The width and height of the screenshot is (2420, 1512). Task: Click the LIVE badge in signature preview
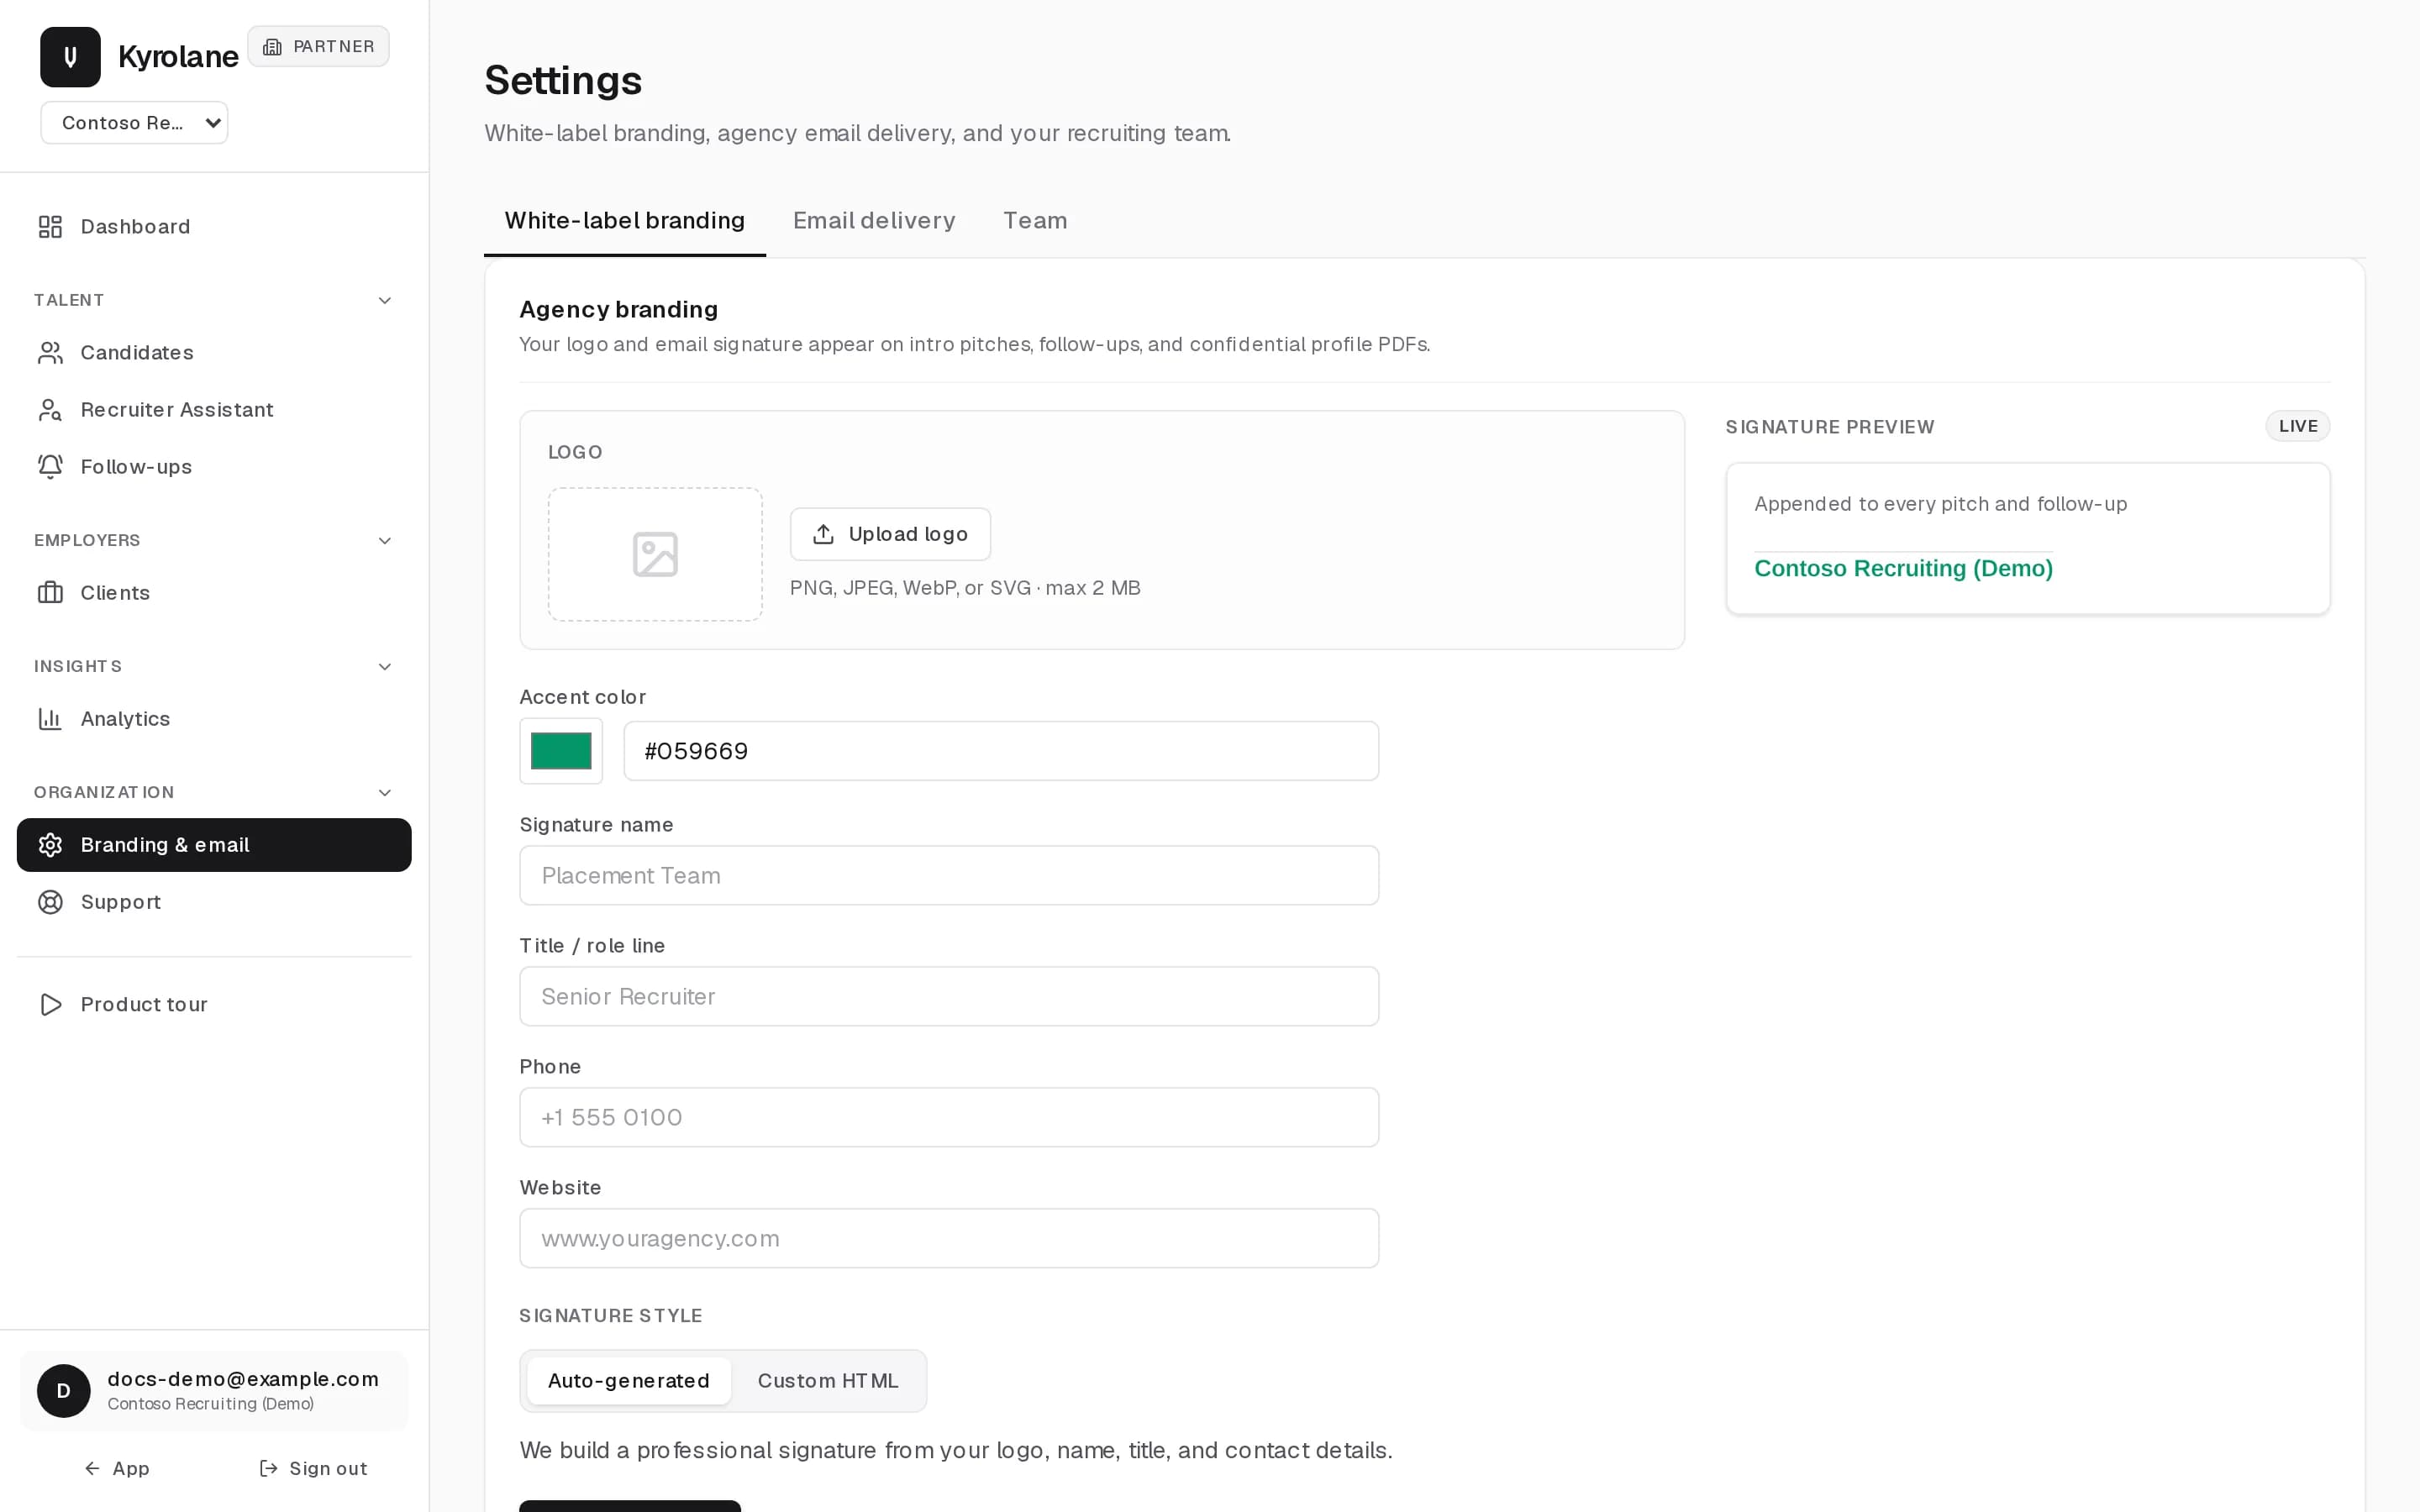click(2297, 426)
